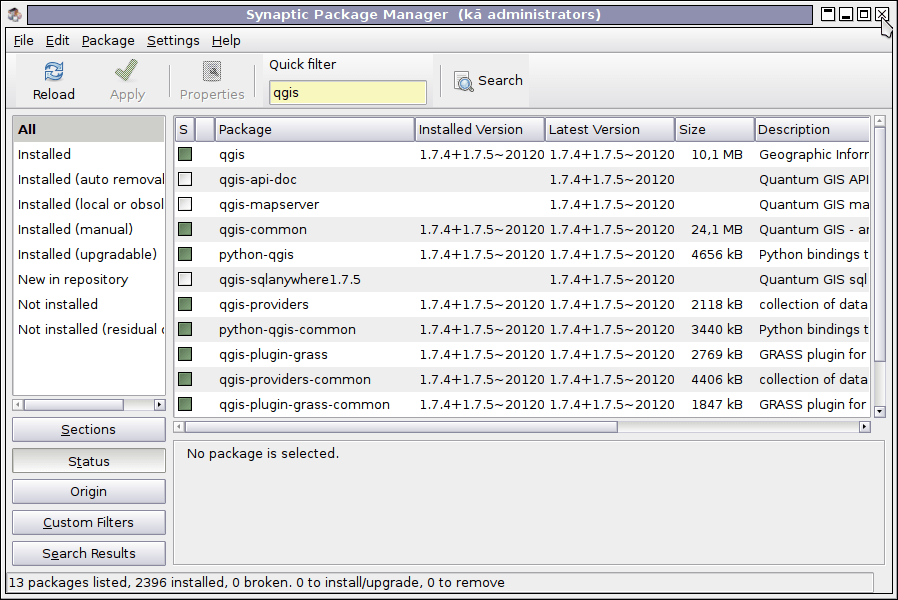
Task: Toggle status box for qgis-plugin-grass
Action: [x=185, y=354]
